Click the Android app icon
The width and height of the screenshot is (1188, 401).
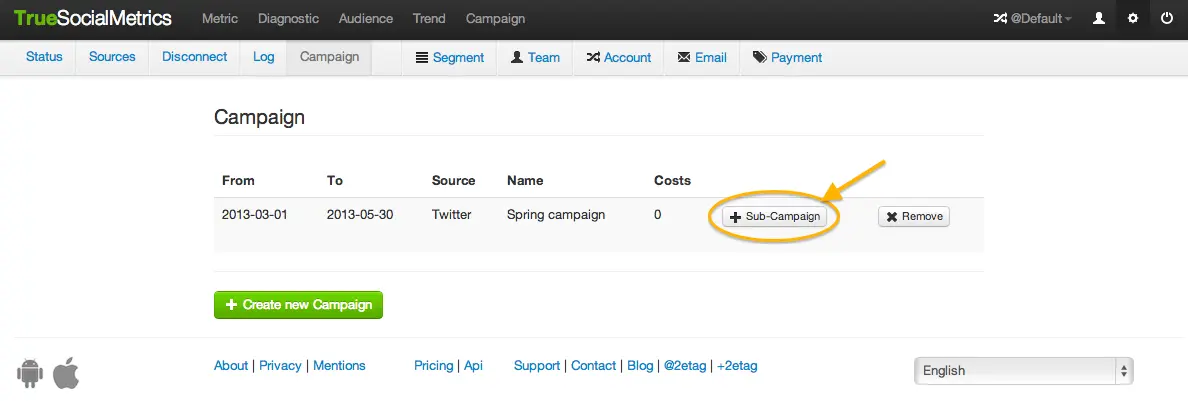click(x=31, y=373)
